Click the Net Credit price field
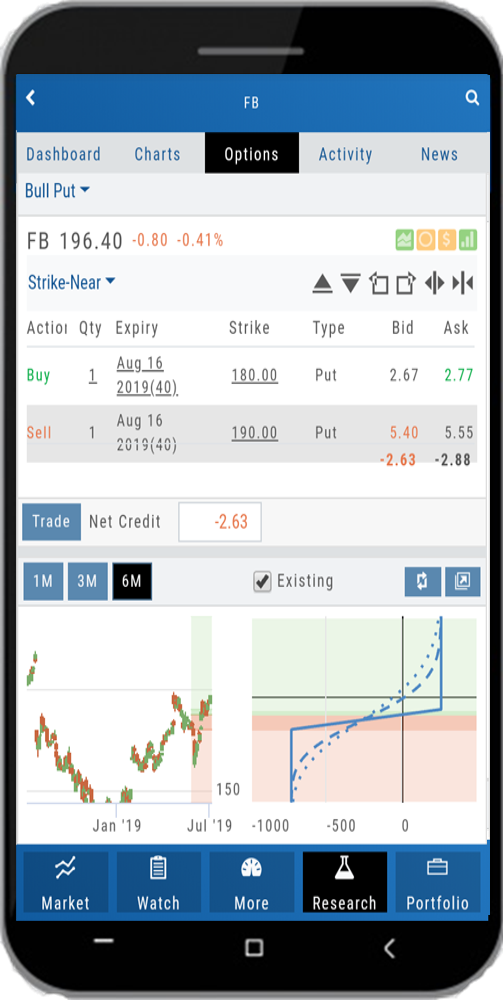Viewport: 503px width, 1000px height. [x=220, y=522]
